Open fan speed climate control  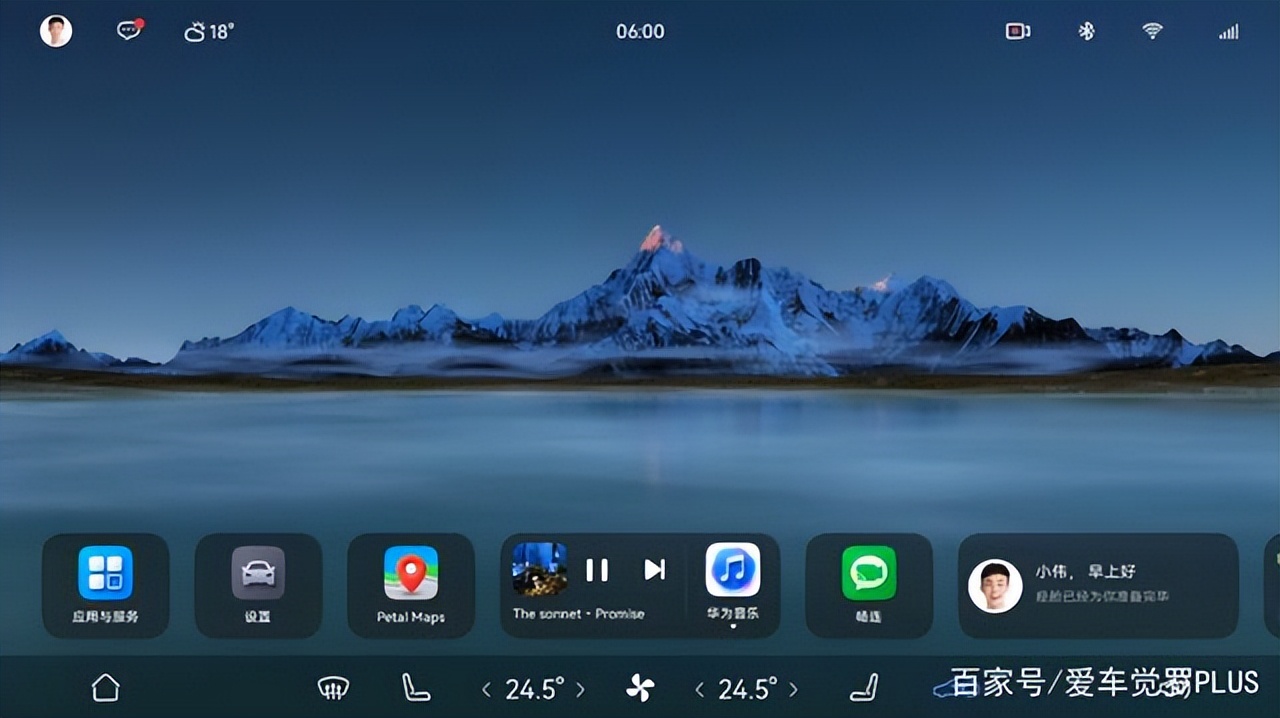tap(640, 688)
